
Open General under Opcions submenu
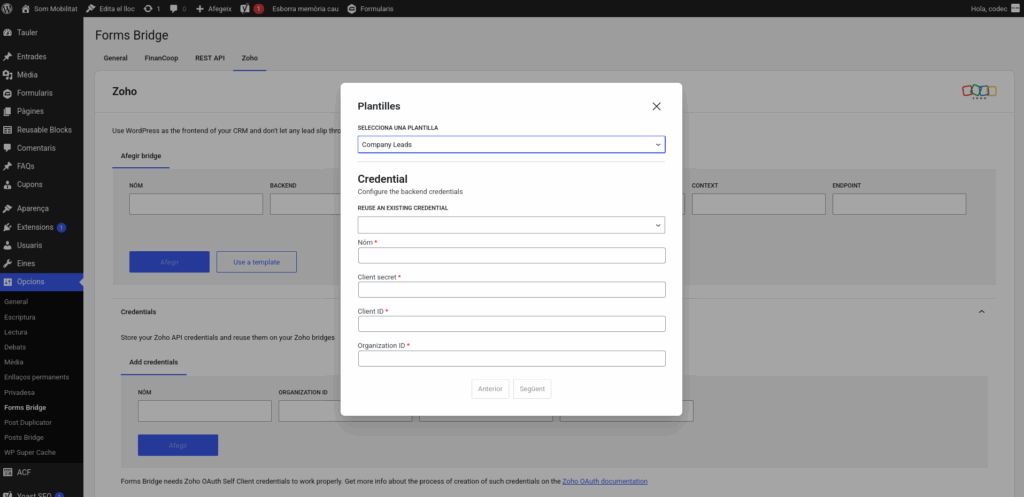tap(16, 302)
